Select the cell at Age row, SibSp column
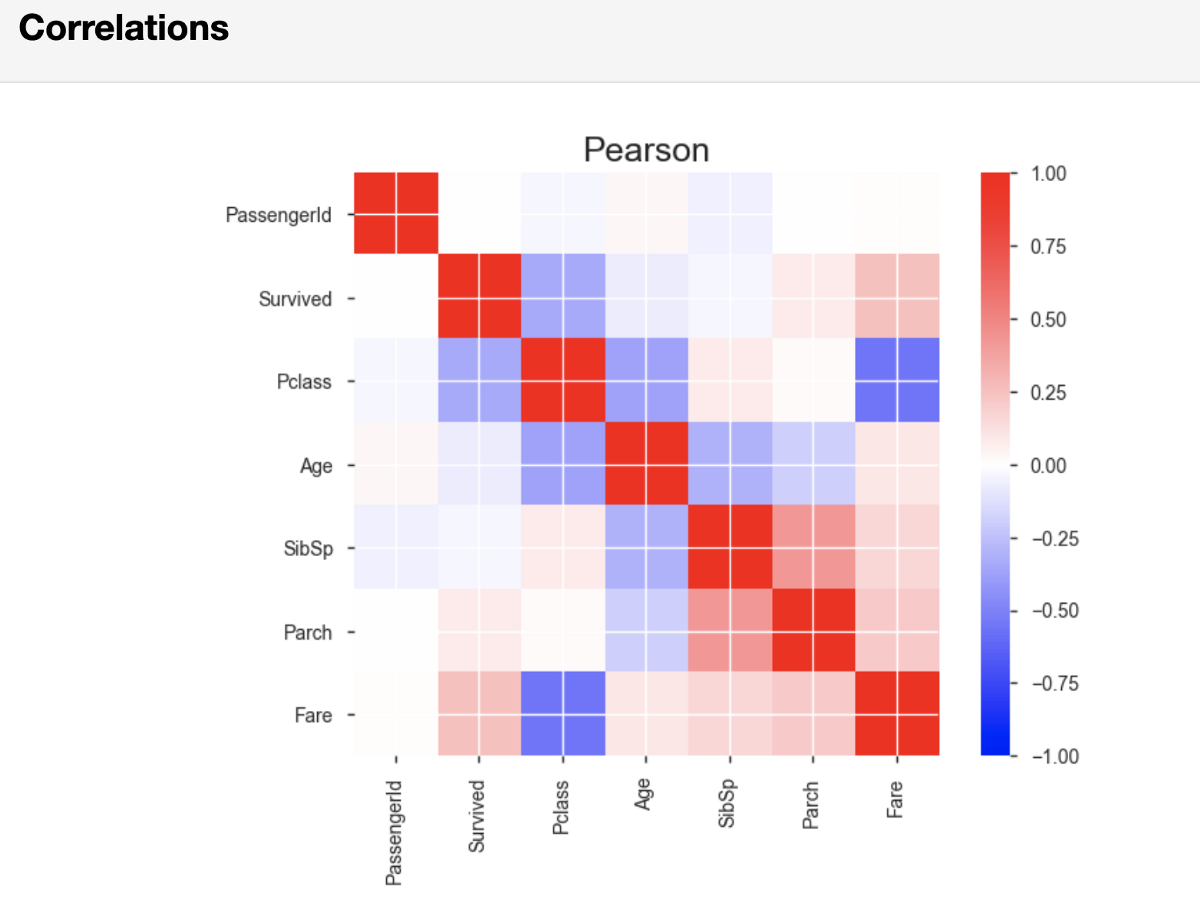This screenshot has height=905, width=1200. tap(730, 464)
